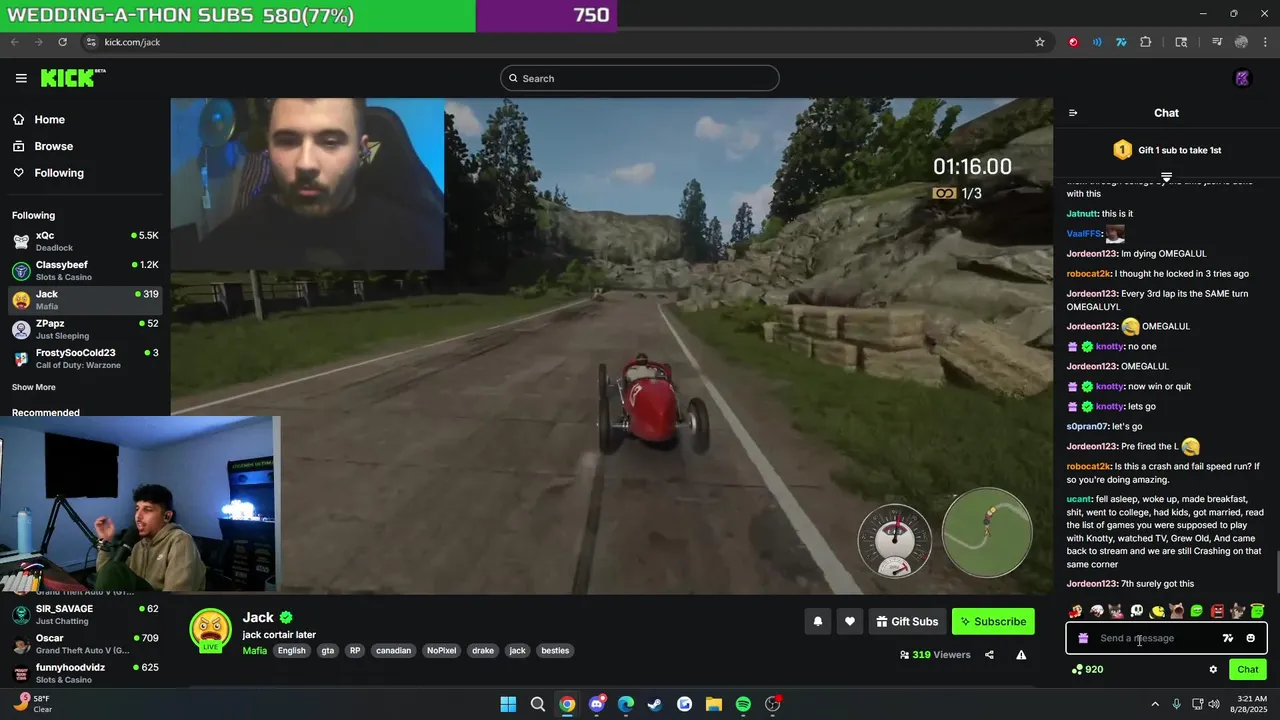Screen dimensions: 1280x720
Task: Insert the screaming cat emote
Action: pos(1177,611)
